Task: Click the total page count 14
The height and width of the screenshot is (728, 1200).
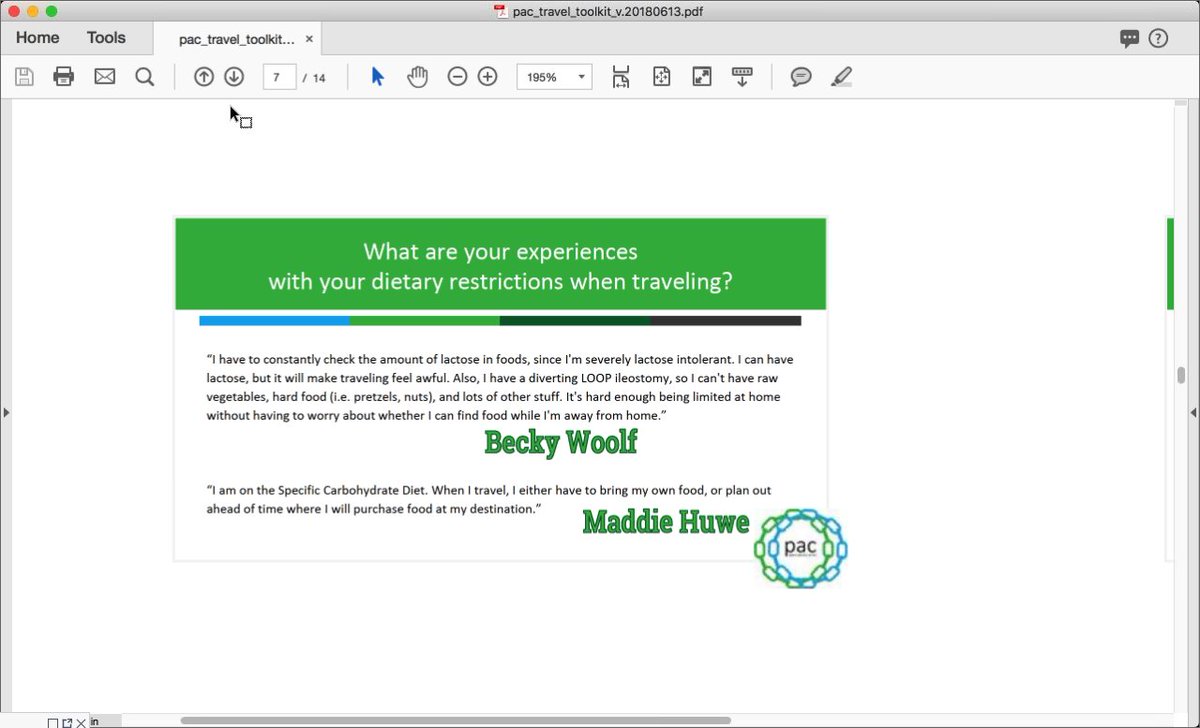Action: [x=319, y=78]
